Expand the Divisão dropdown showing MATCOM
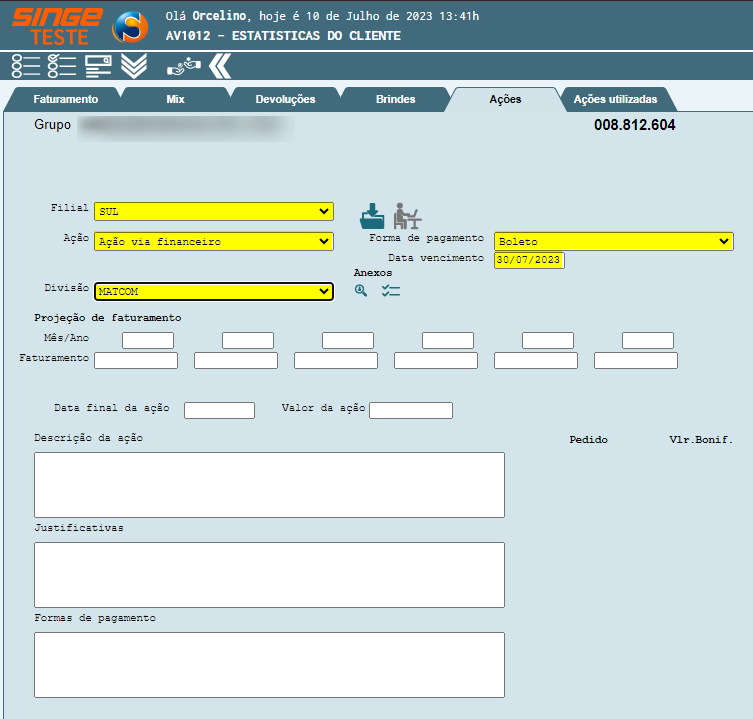The width and height of the screenshot is (753, 719). 213,291
